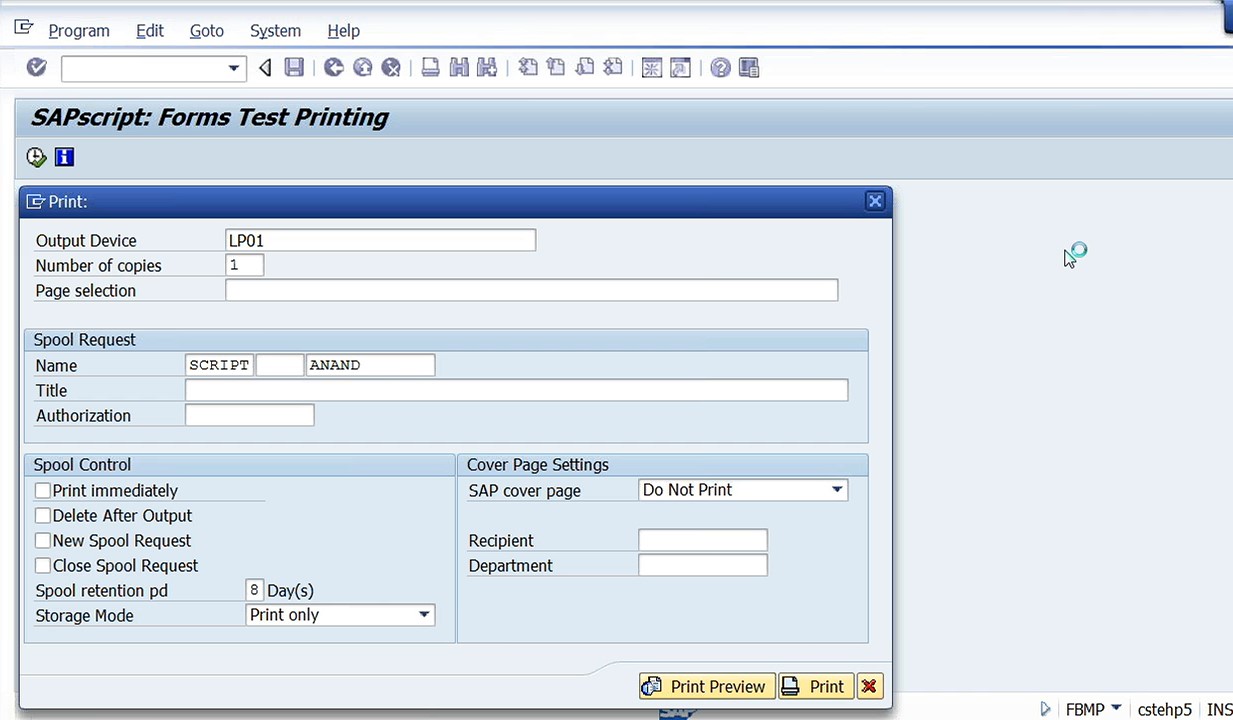Image resolution: width=1233 pixels, height=720 pixels.
Task: Click the Authorization input field
Action: coord(250,415)
